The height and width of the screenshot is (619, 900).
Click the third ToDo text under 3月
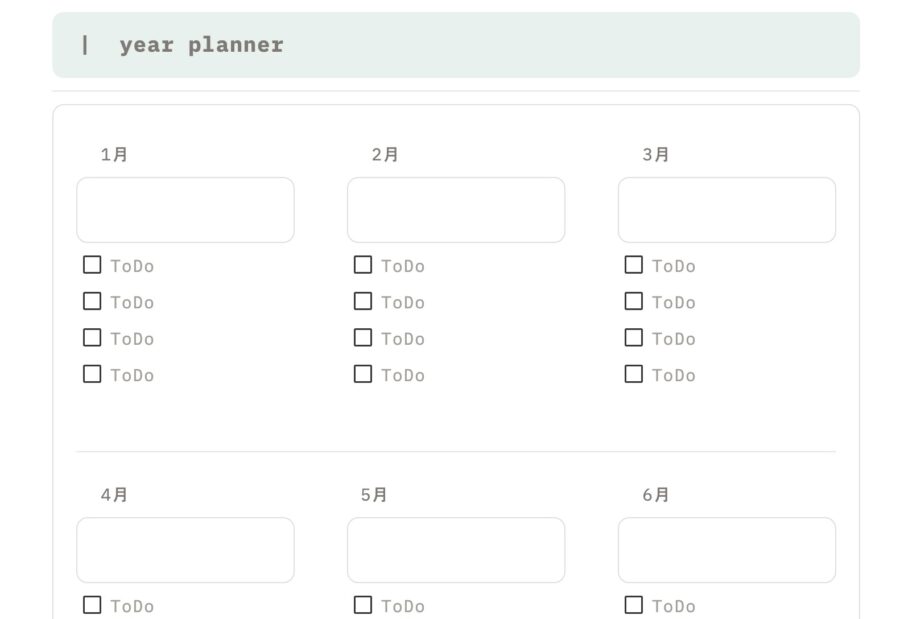click(x=673, y=339)
